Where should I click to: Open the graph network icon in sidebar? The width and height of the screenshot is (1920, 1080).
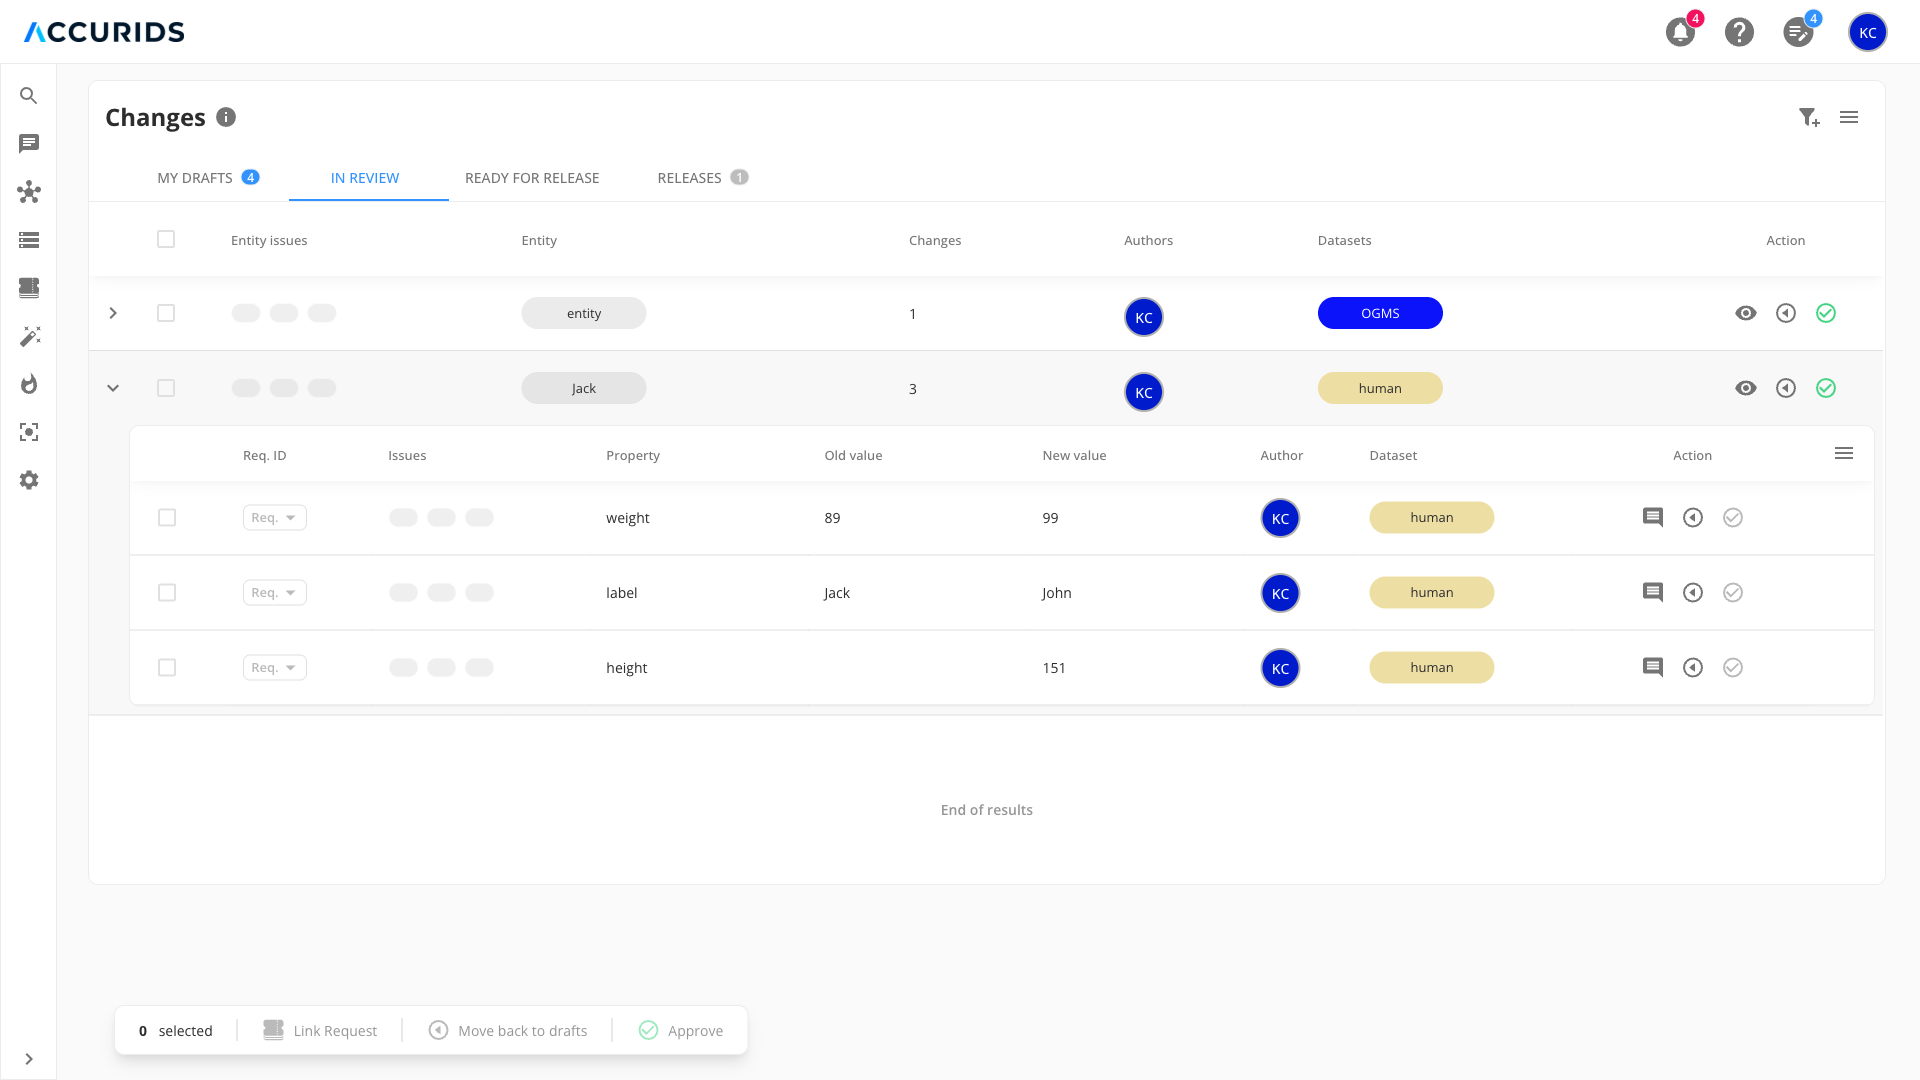pyautogui.click(x=29, y=192)
